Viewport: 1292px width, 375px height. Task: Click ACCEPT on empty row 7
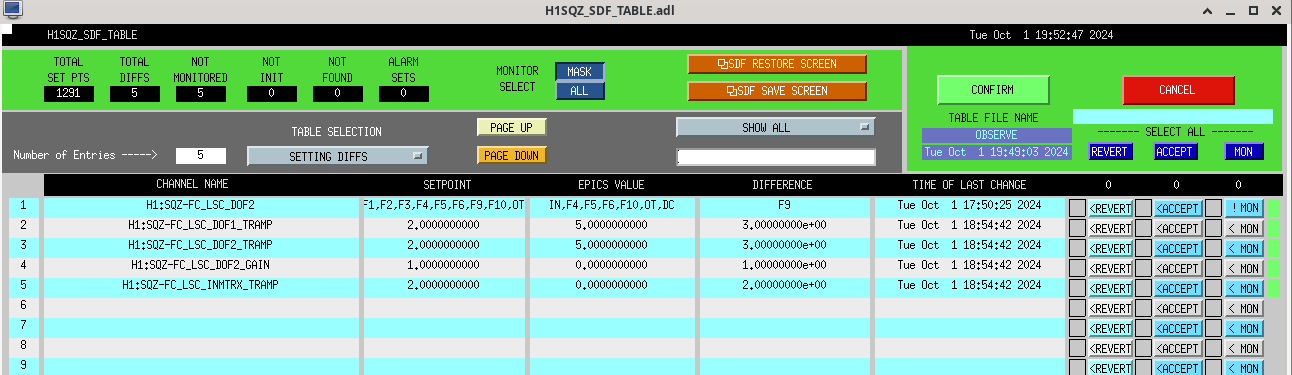coord(1178,328)
